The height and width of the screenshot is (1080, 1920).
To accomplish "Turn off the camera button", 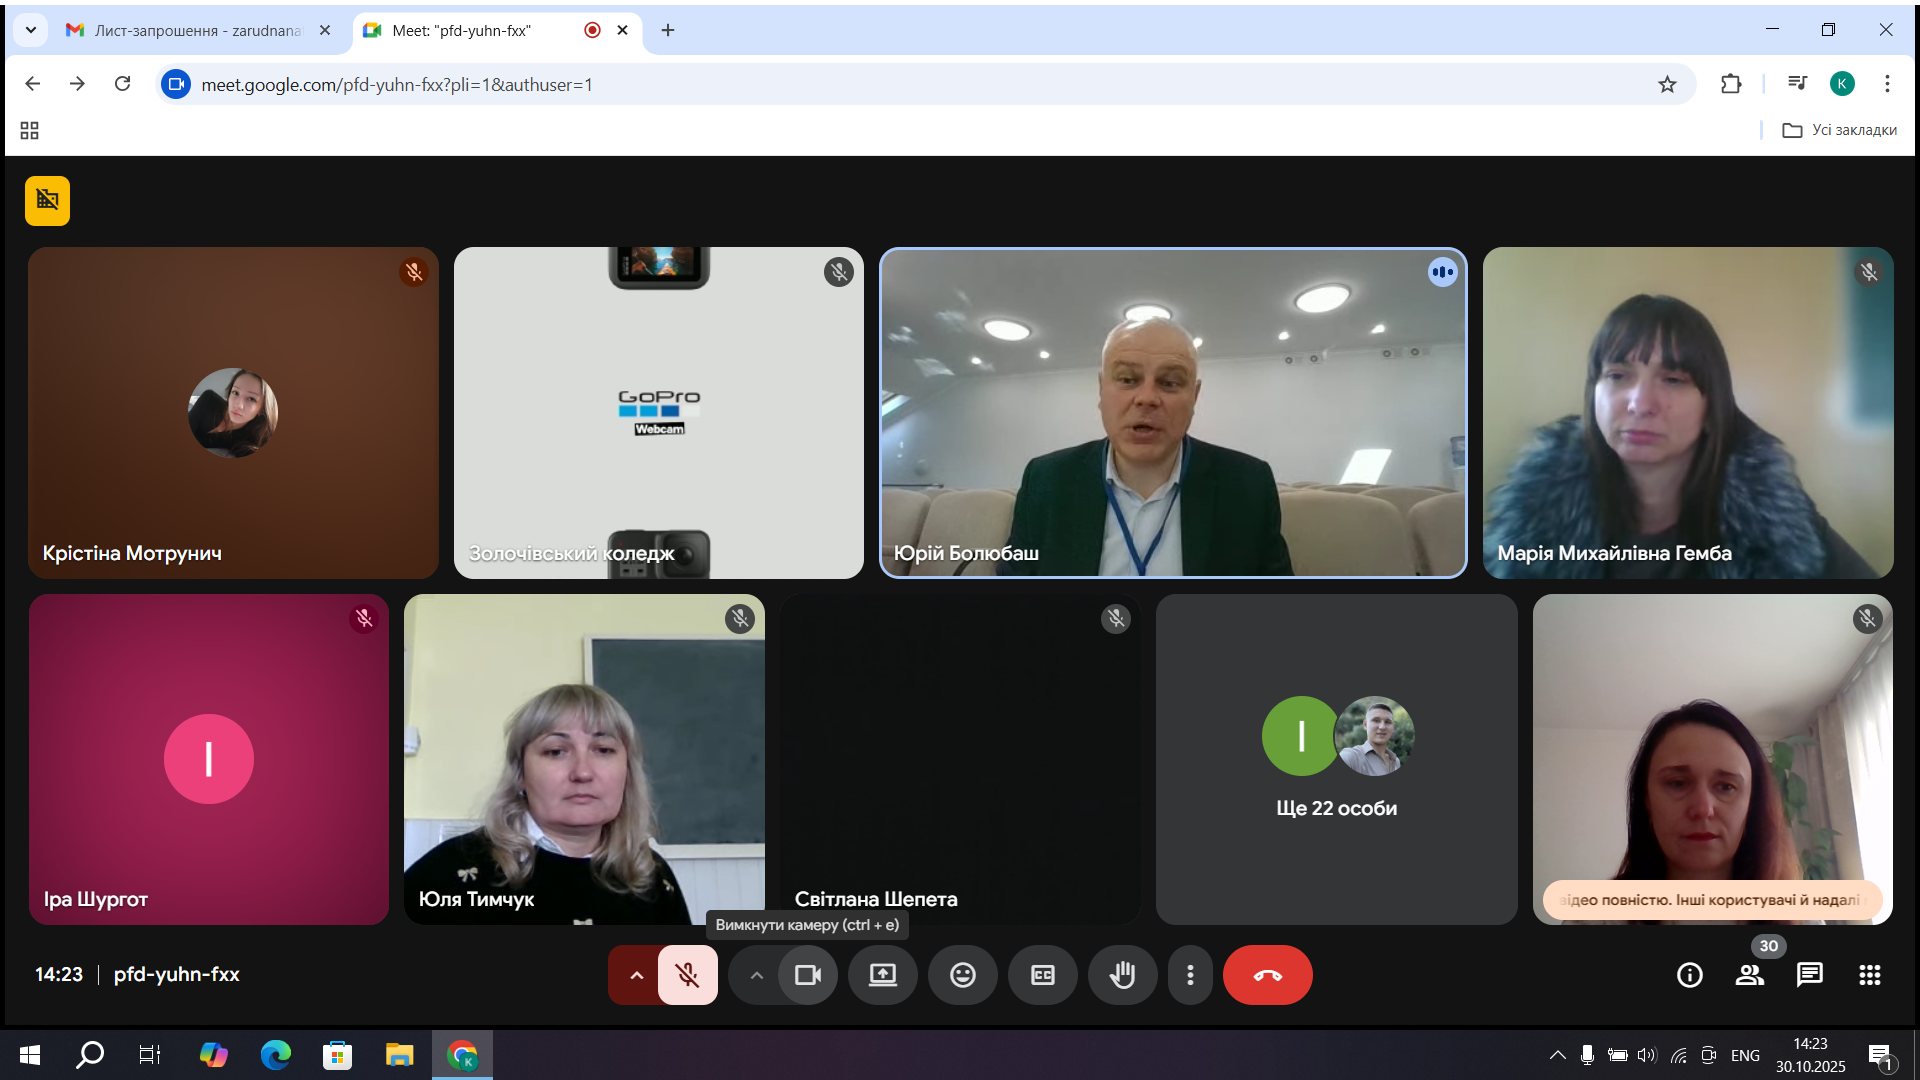I will 807,975.
